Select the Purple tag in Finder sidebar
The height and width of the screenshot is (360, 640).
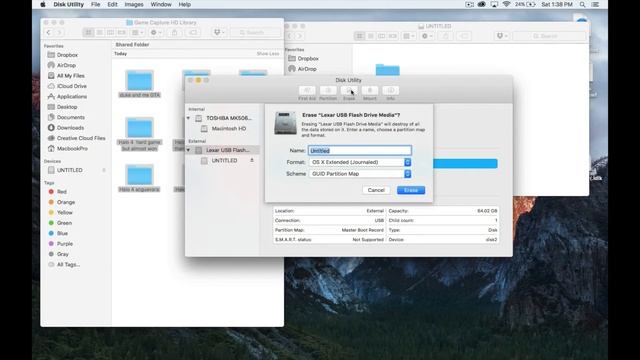(65, 244)
